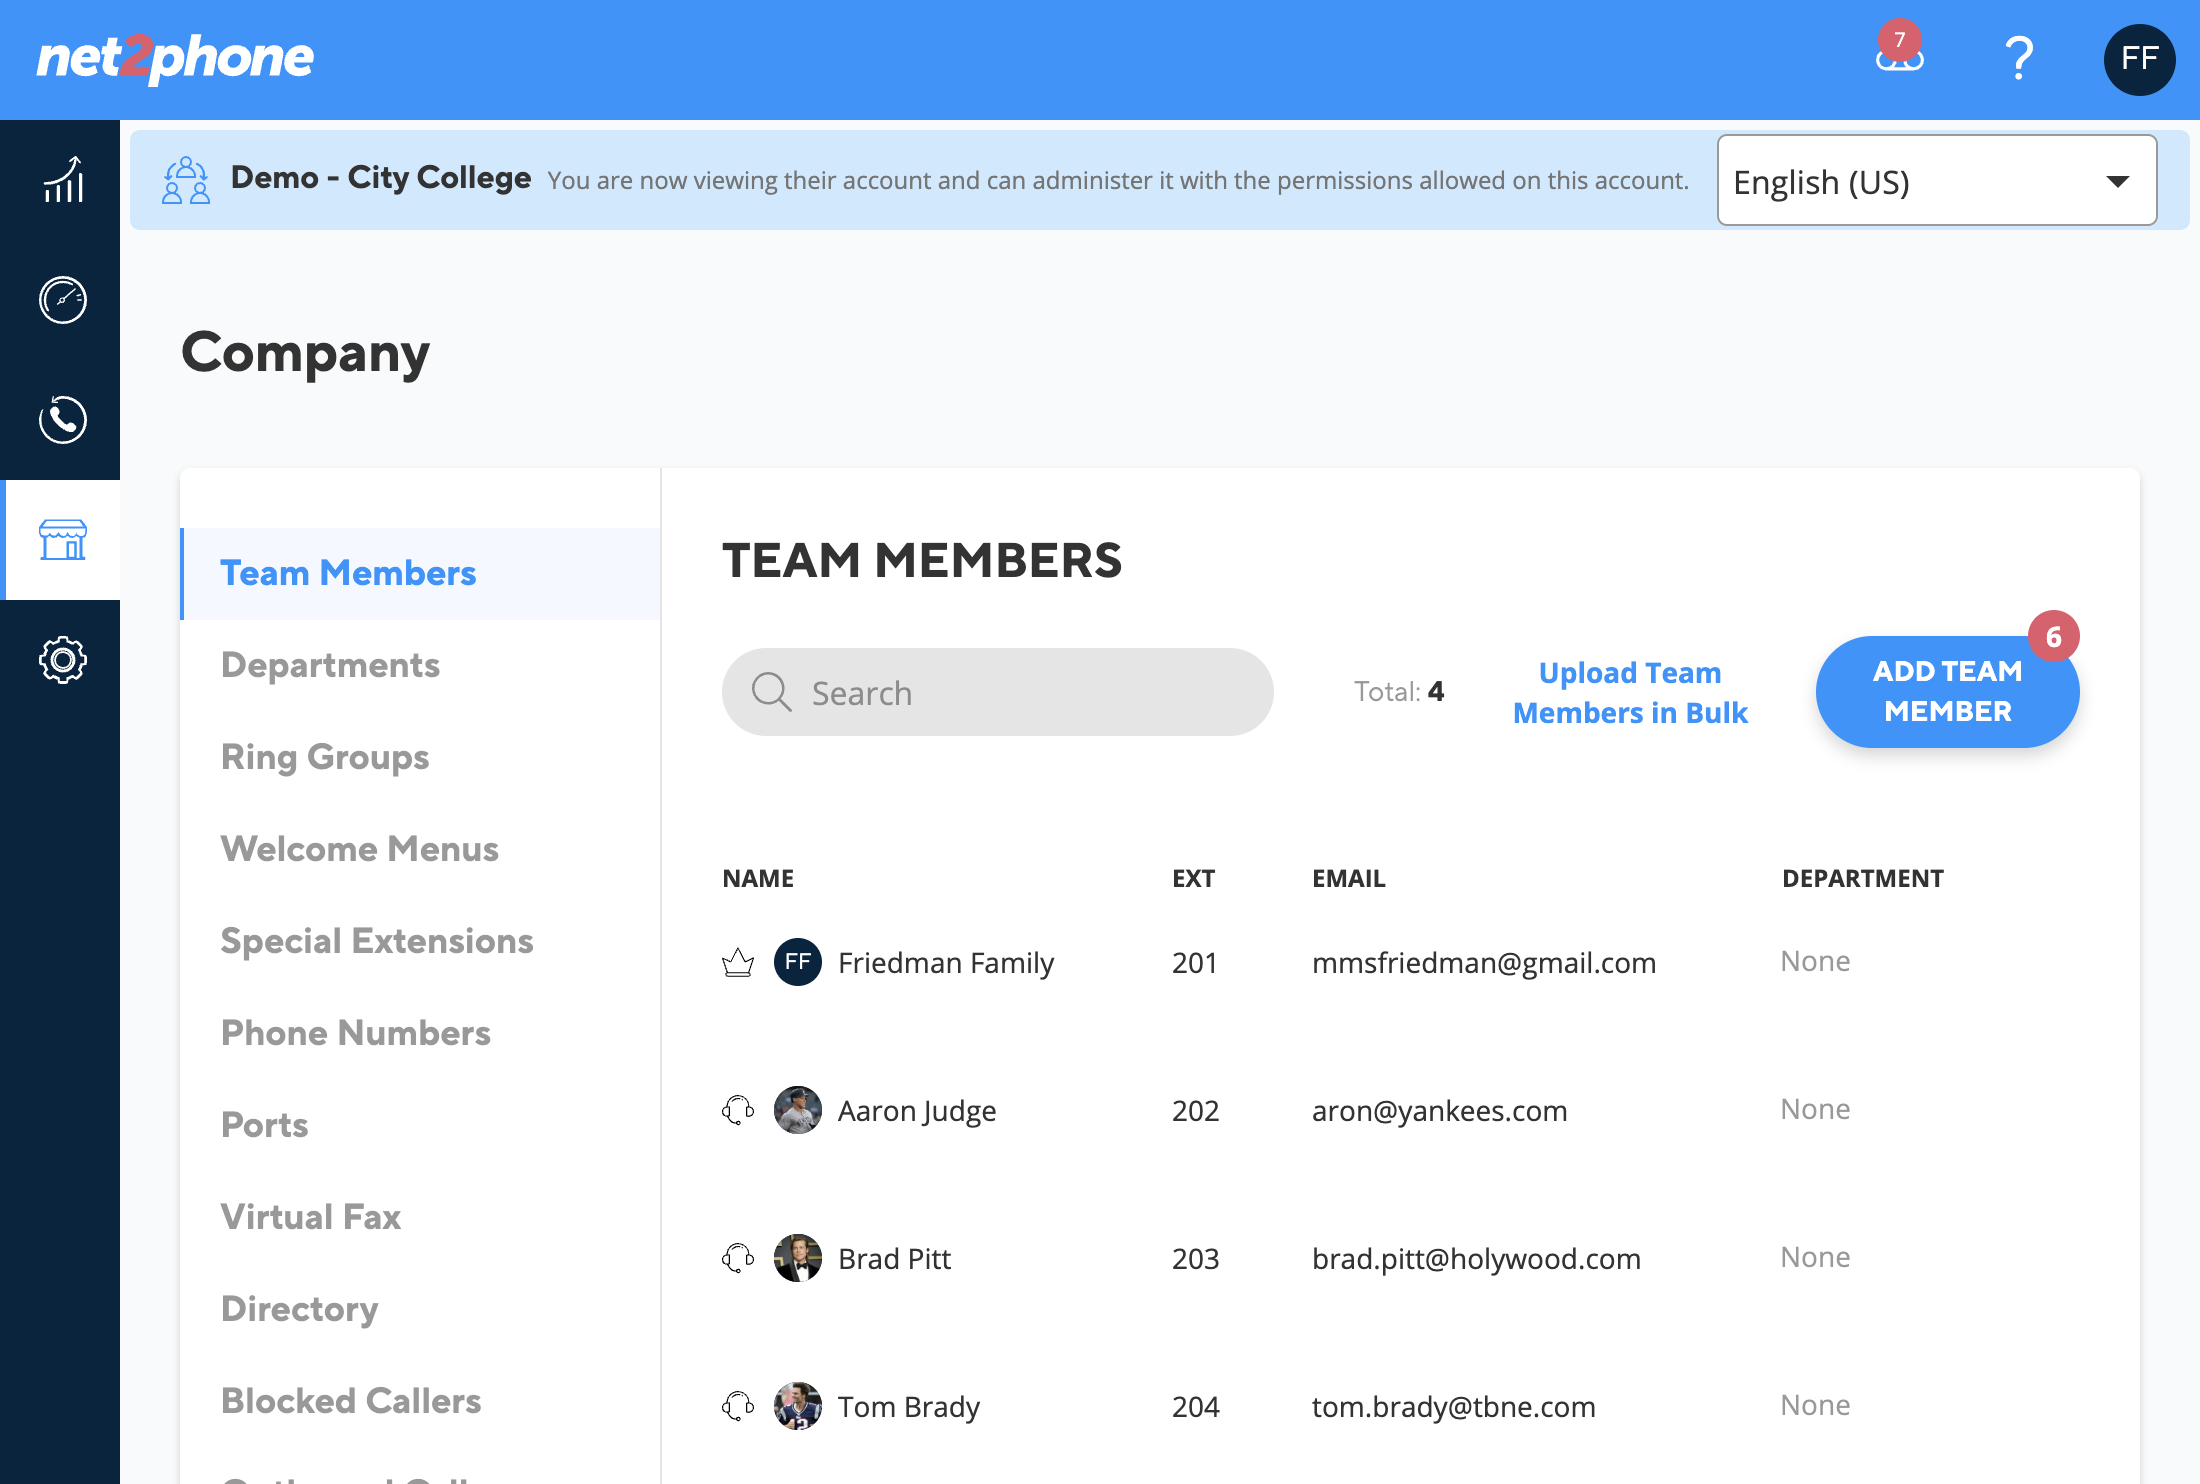Click the email tom.brady@tbne.com

(x=1454, y=1407)
